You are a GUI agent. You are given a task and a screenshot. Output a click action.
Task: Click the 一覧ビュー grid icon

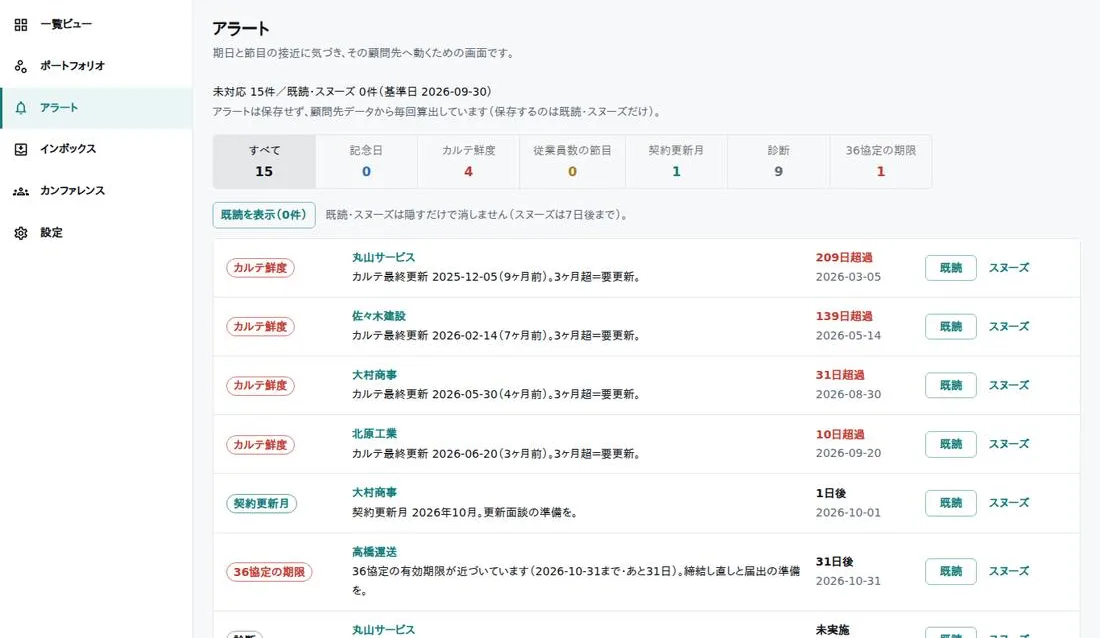(x=20, y=25)
